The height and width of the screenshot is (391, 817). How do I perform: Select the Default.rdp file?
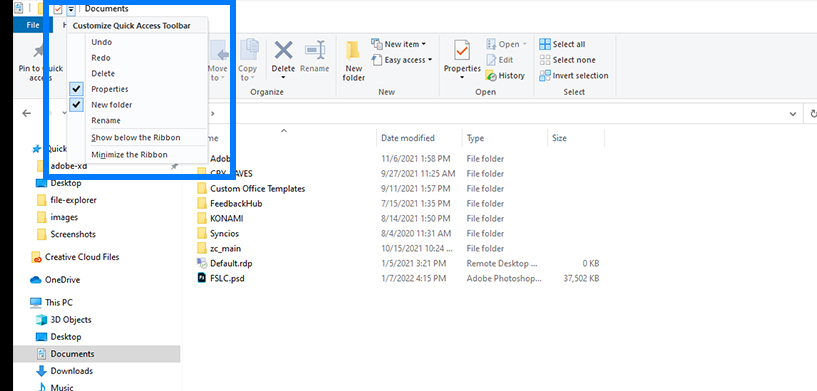(231, 264)
